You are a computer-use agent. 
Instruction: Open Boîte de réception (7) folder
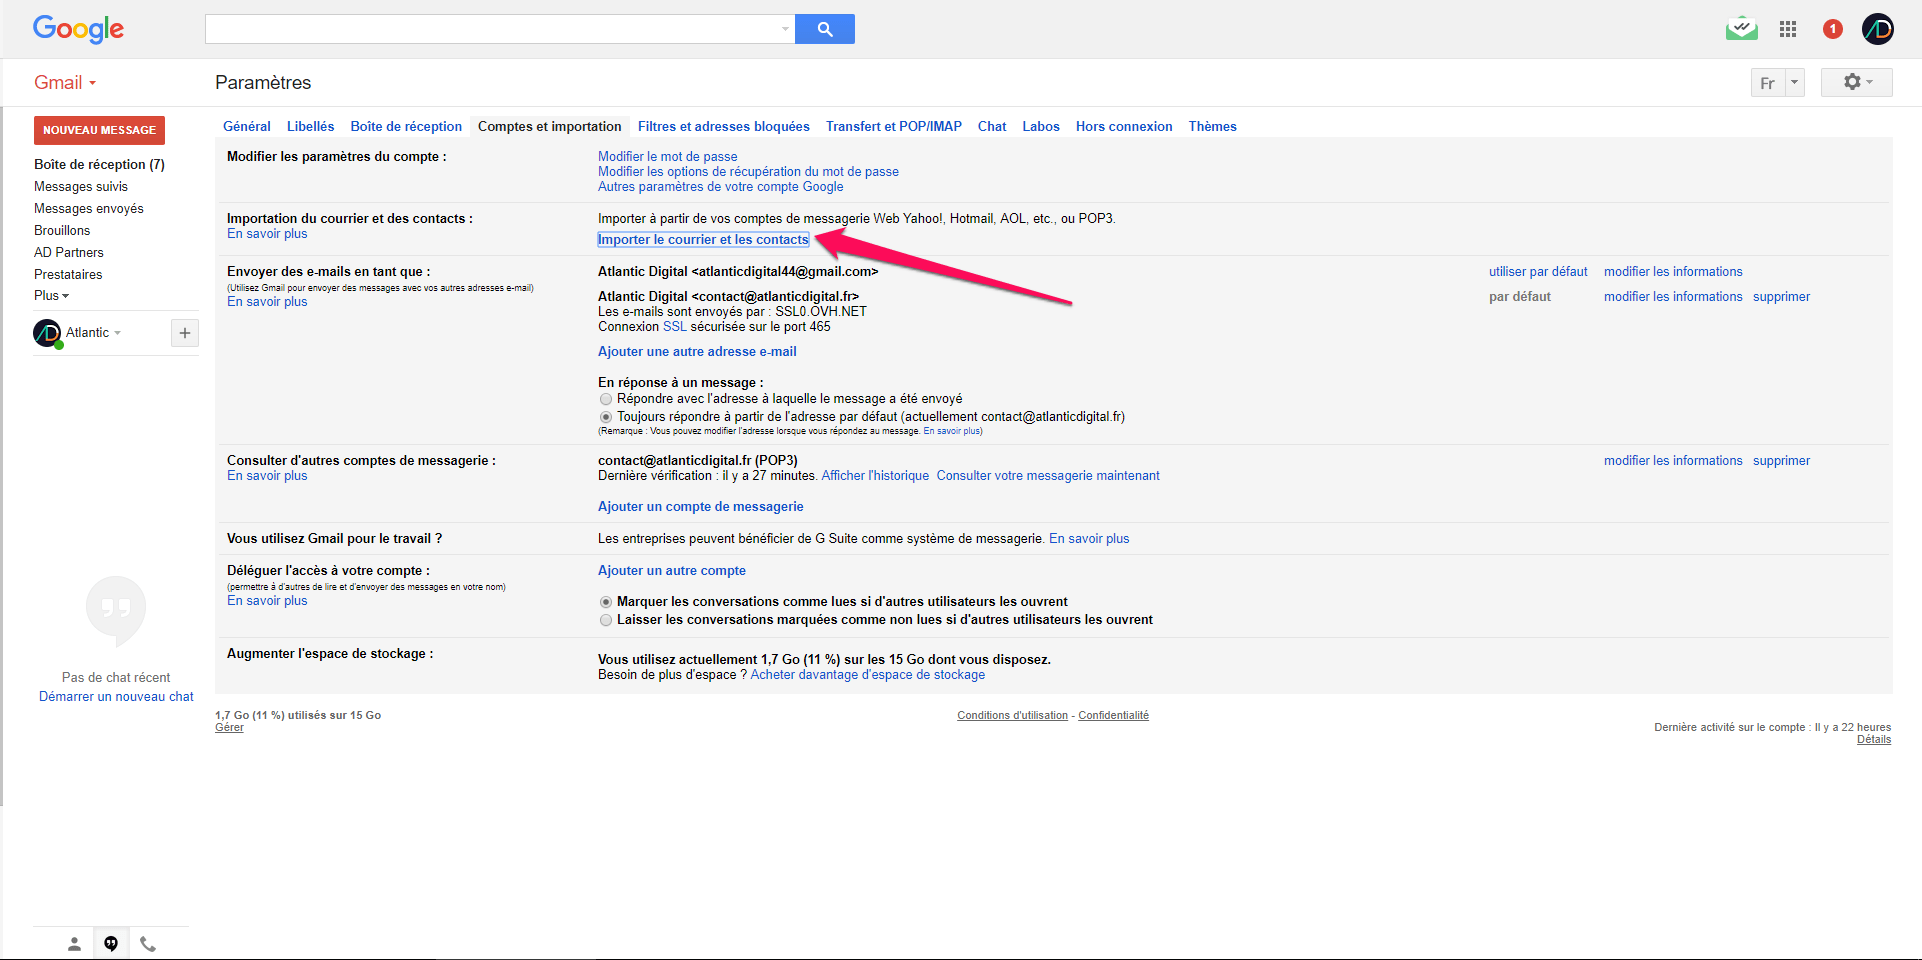[x=99, y=164]
